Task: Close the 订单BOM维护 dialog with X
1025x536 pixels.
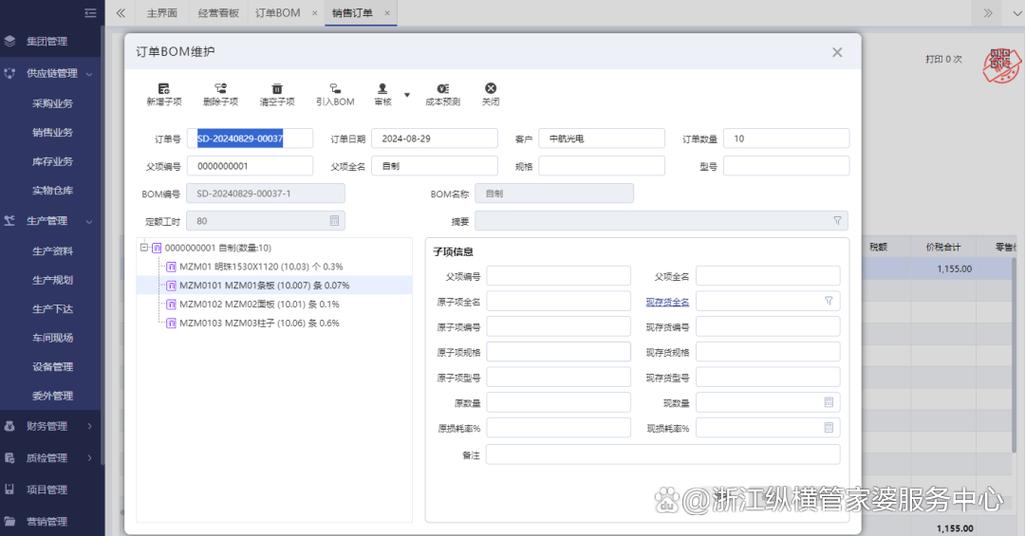Action: coord(837,52)
